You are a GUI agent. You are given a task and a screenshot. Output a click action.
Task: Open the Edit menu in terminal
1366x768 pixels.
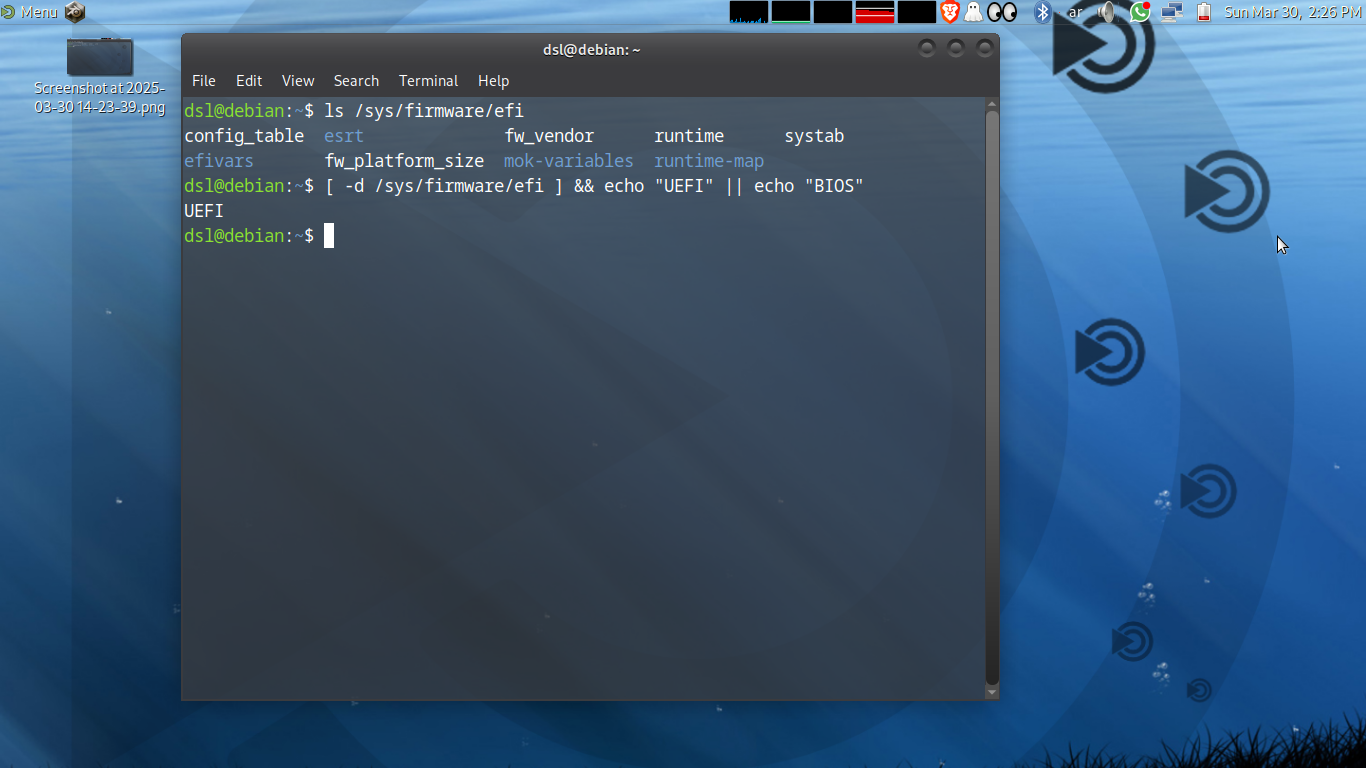pyautogui.click(x=249, y=81)
